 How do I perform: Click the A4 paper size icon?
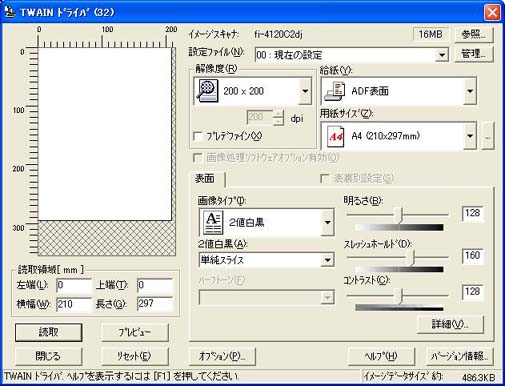[x=336, y=136]
